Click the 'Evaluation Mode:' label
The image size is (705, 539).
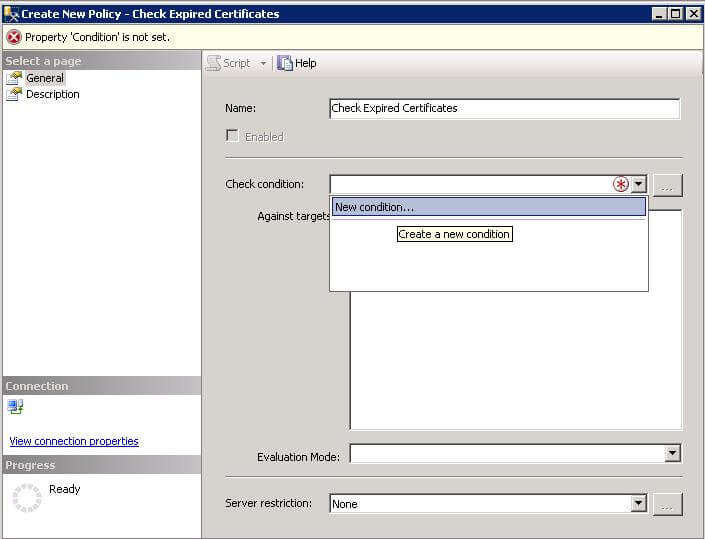point(299,457)
